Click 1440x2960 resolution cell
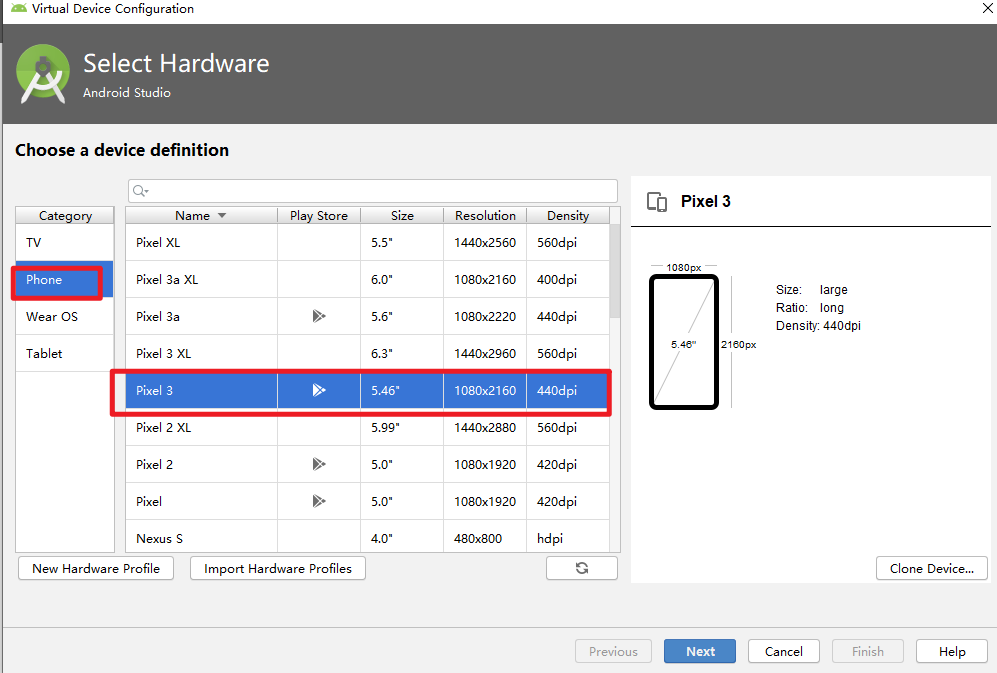997x673 pixels. (x=485, y=353)
